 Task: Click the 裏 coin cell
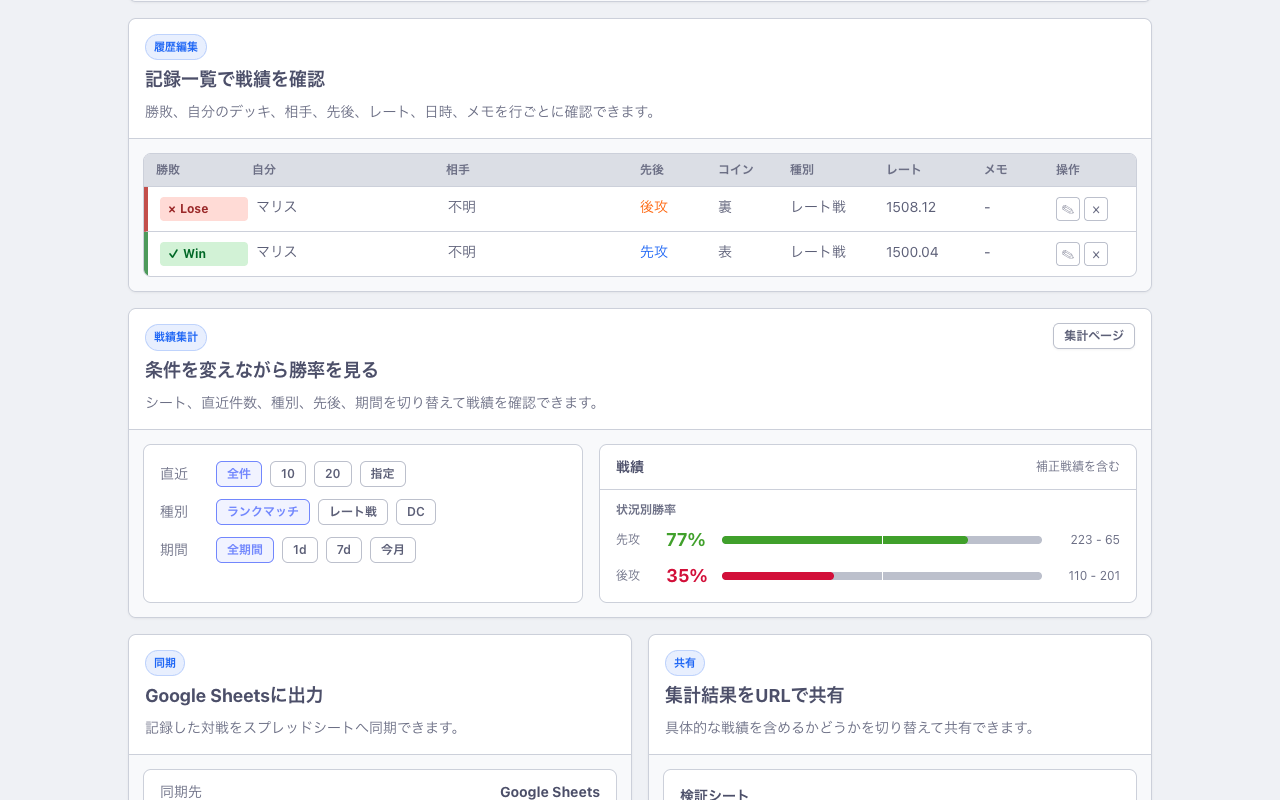[725, 207]
